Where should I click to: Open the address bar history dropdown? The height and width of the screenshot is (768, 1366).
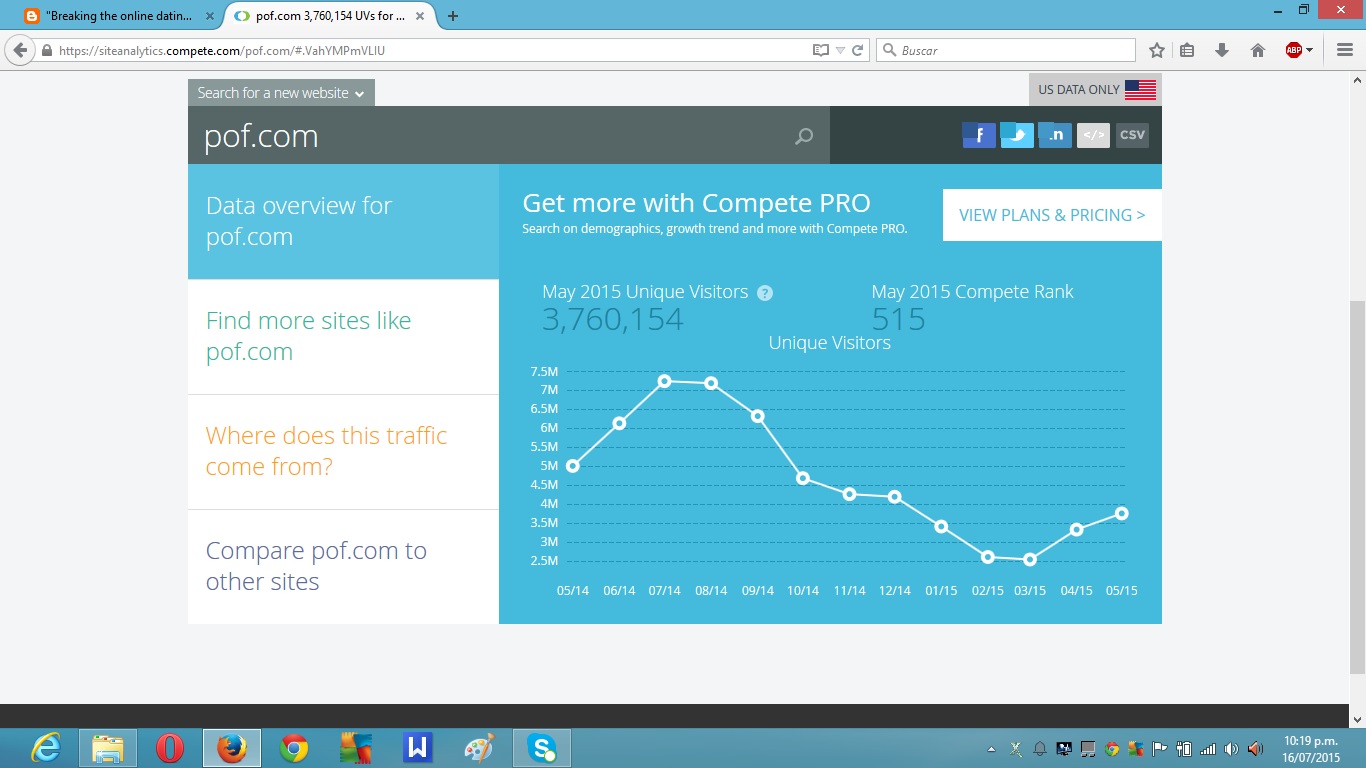coord(841,50)
